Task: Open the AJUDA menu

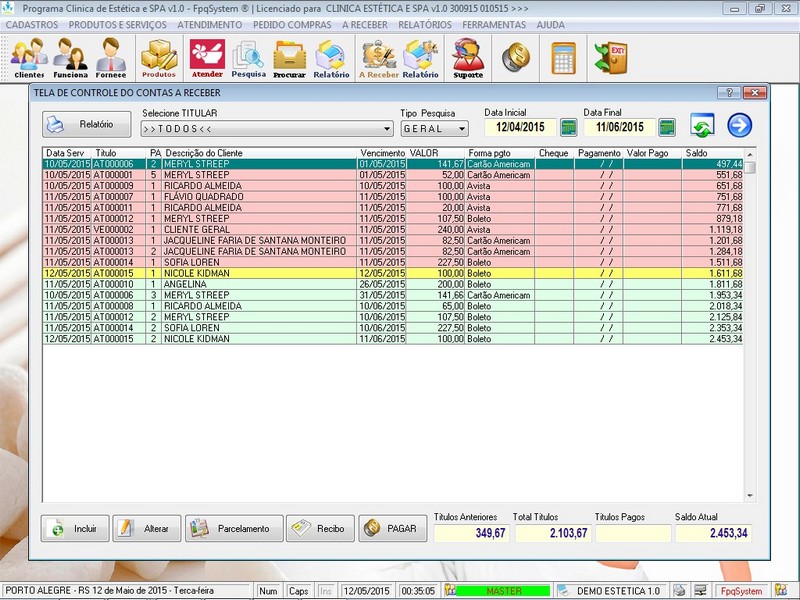Action: [x=550, y=25]
